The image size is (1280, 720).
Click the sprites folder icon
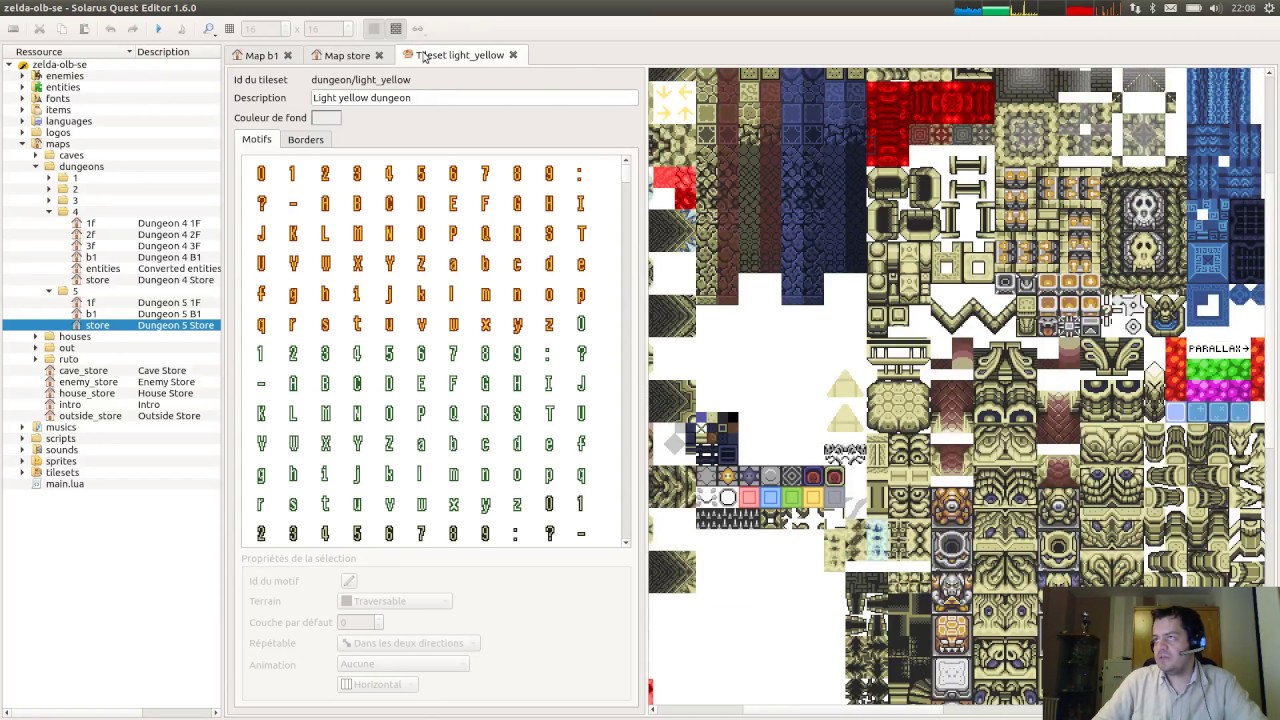37,461
